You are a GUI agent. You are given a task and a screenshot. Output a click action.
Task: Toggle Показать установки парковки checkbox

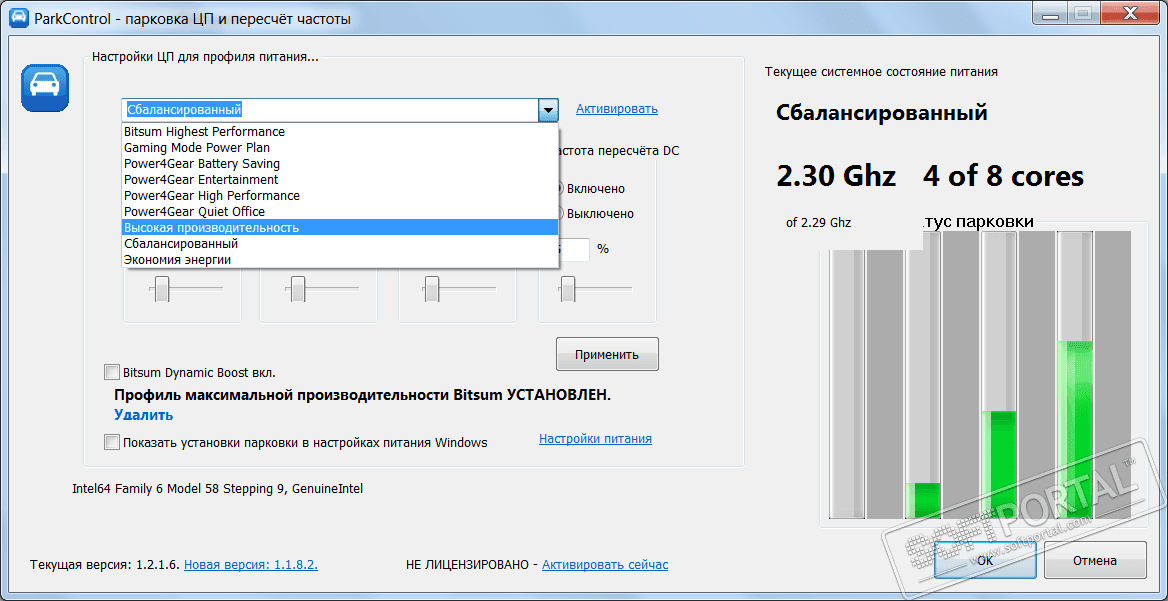(x=112, y=442)
